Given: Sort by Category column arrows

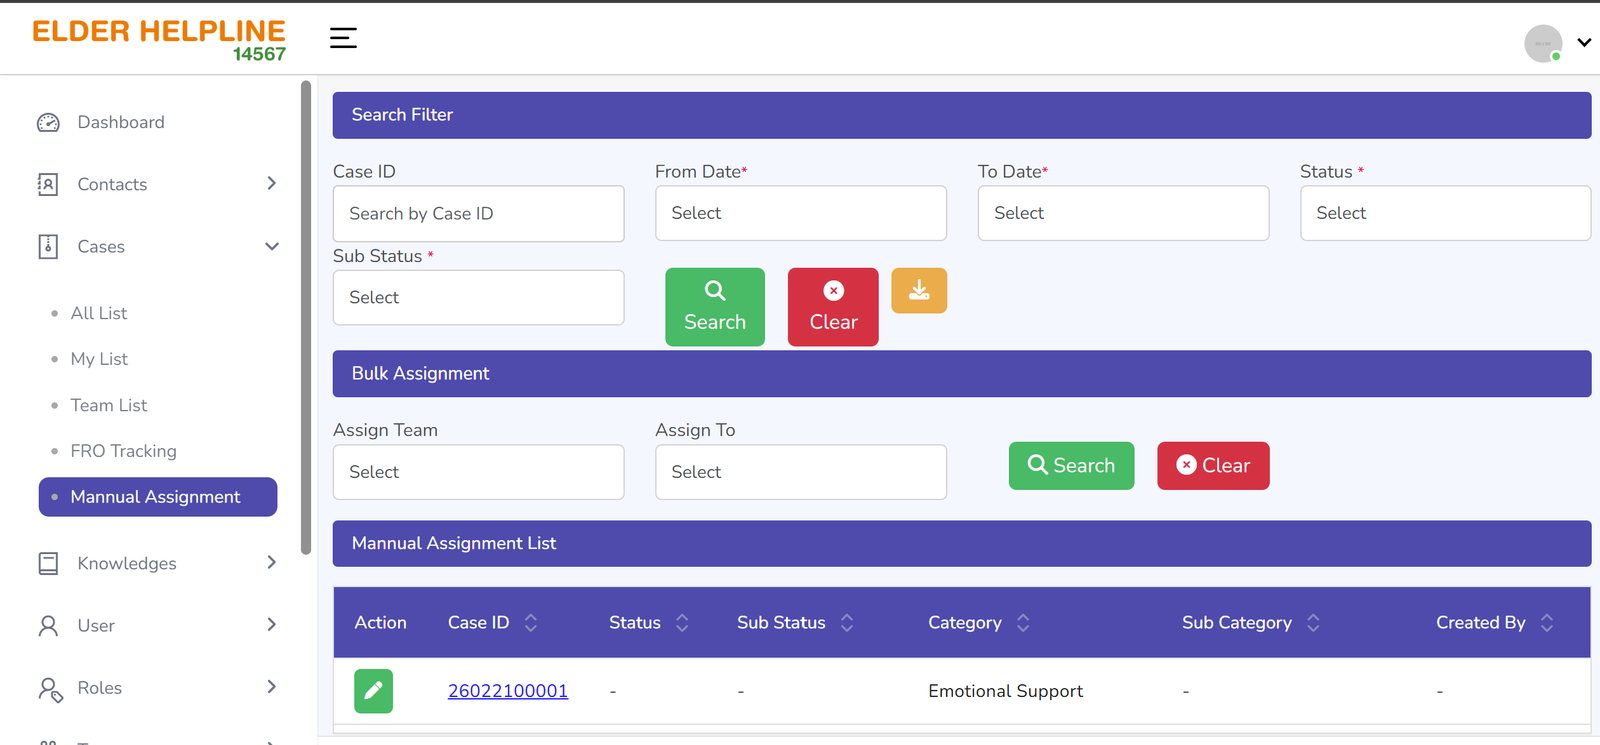Looking at the screenshot, I should [x=1023, y=623].
